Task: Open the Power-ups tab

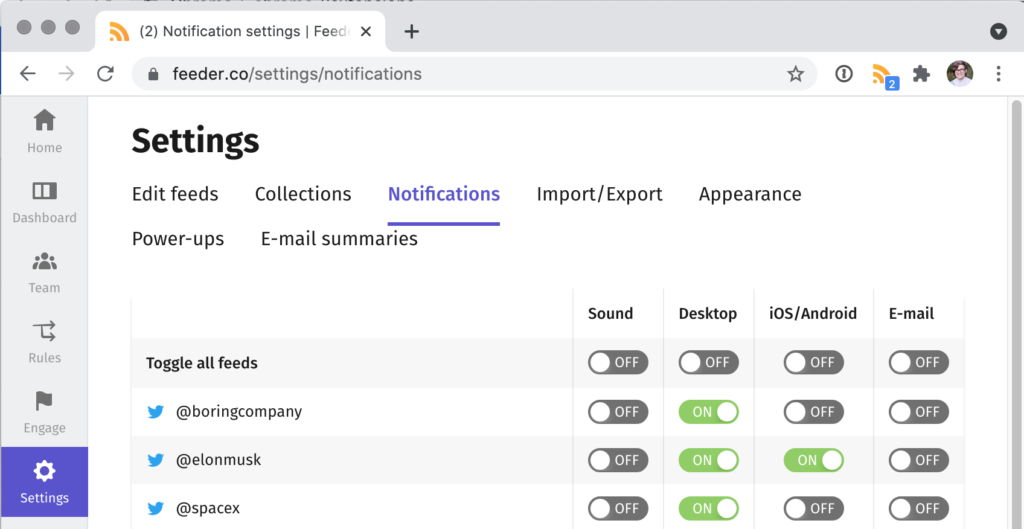Action: pyautogui.click(x=178, y=240)
